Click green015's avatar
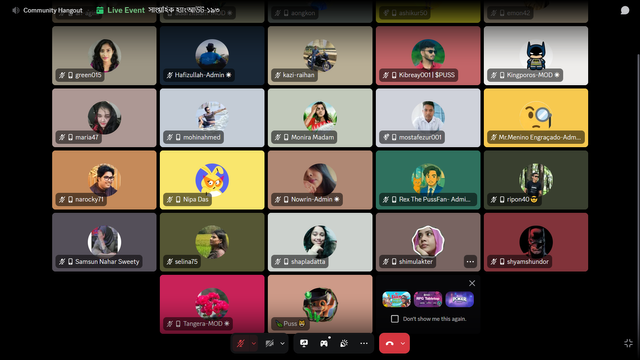This screenshot has height=360, width=640. 104,56
